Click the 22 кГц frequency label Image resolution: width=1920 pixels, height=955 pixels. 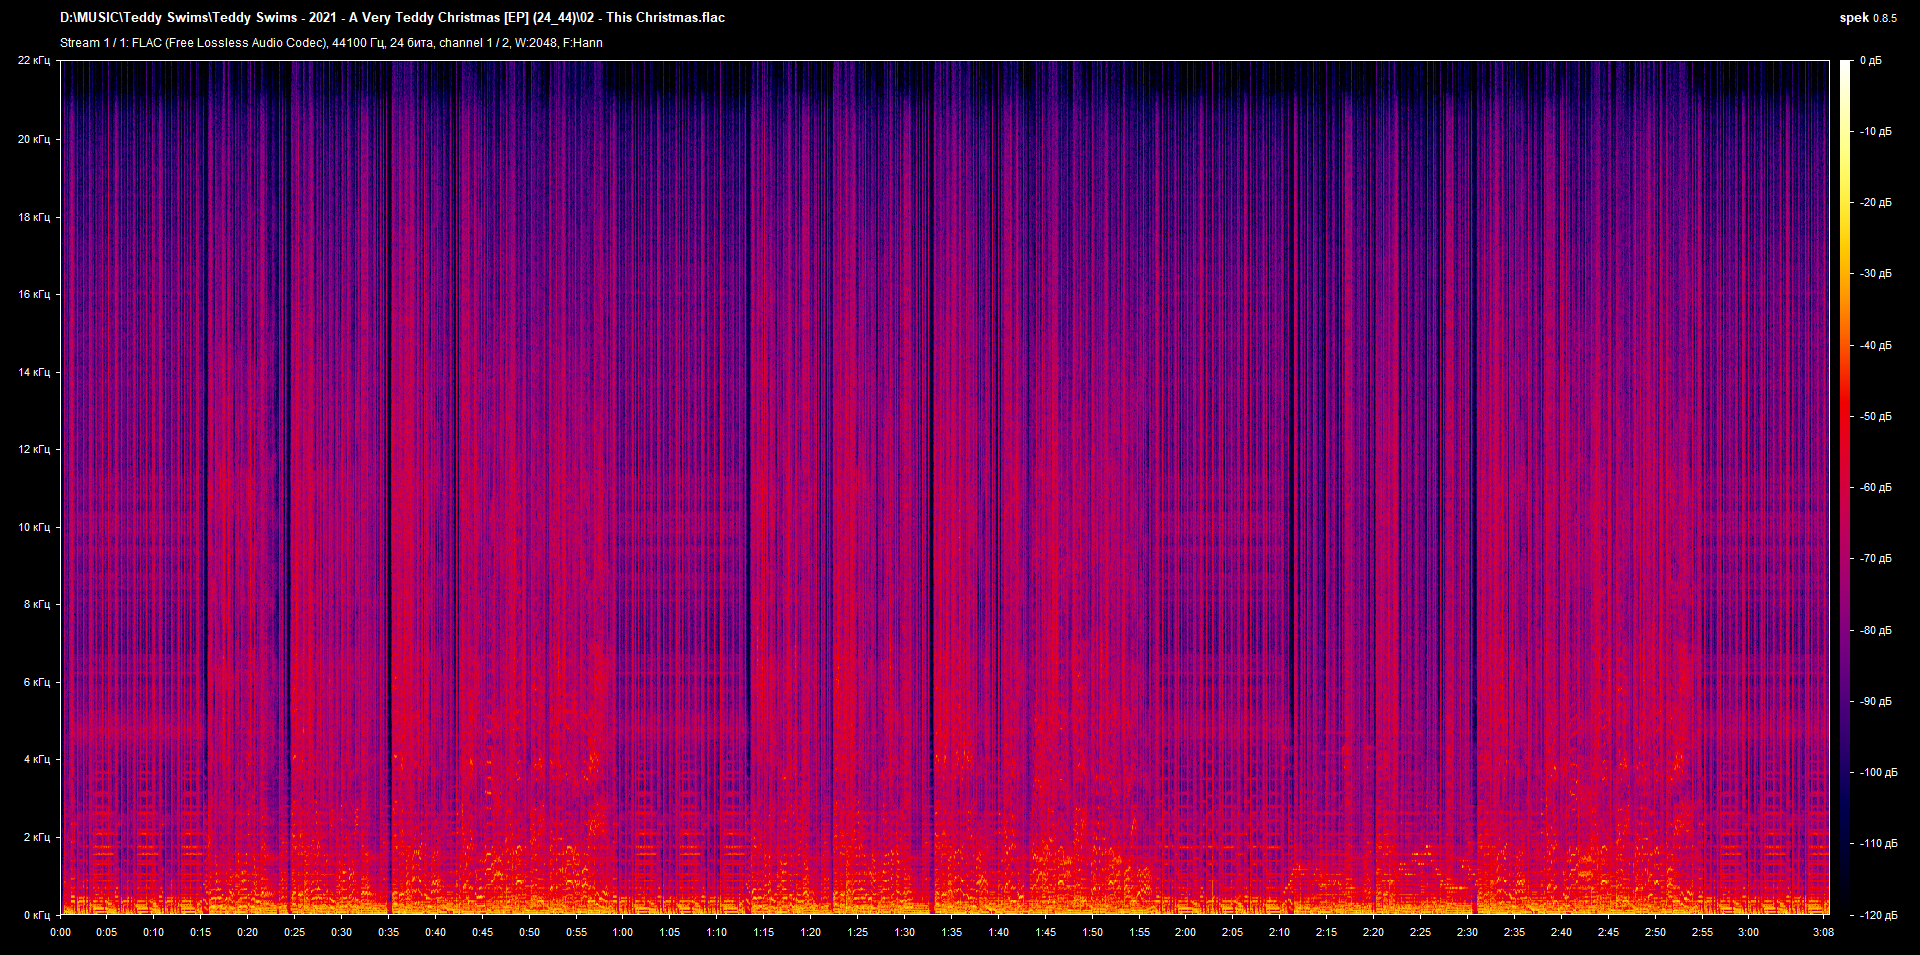click(x=34, y=61)
